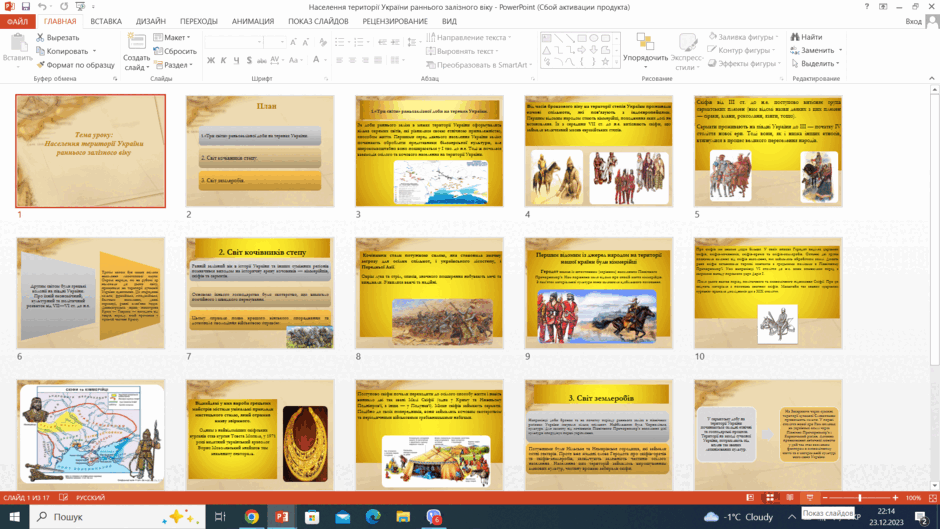Expand the Выделить selection dropdown

coord(815,64)
